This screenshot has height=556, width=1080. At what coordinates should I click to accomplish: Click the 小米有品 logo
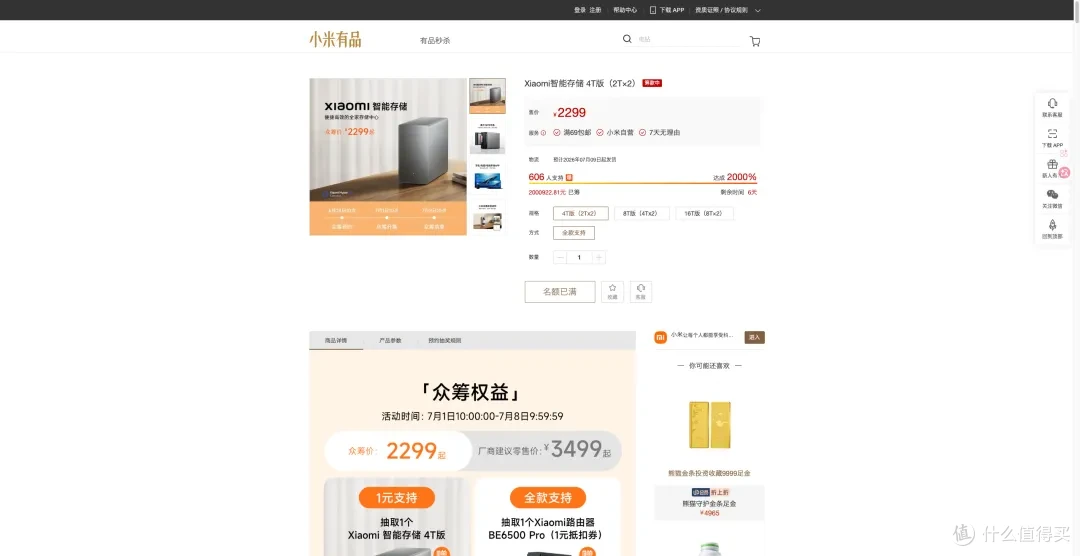[x=335, y=39]
